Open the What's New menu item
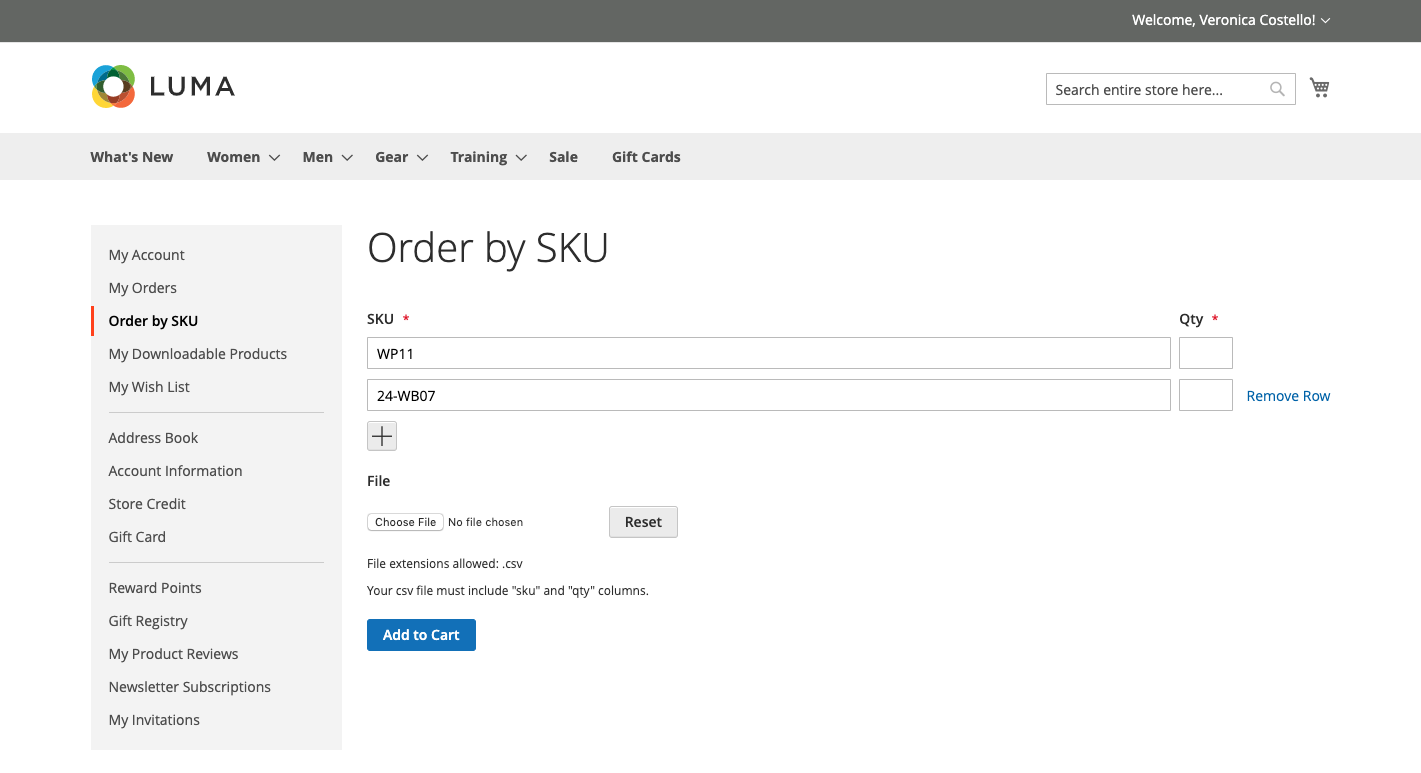The image size is (1421, 773). click(x=131, y=157)
